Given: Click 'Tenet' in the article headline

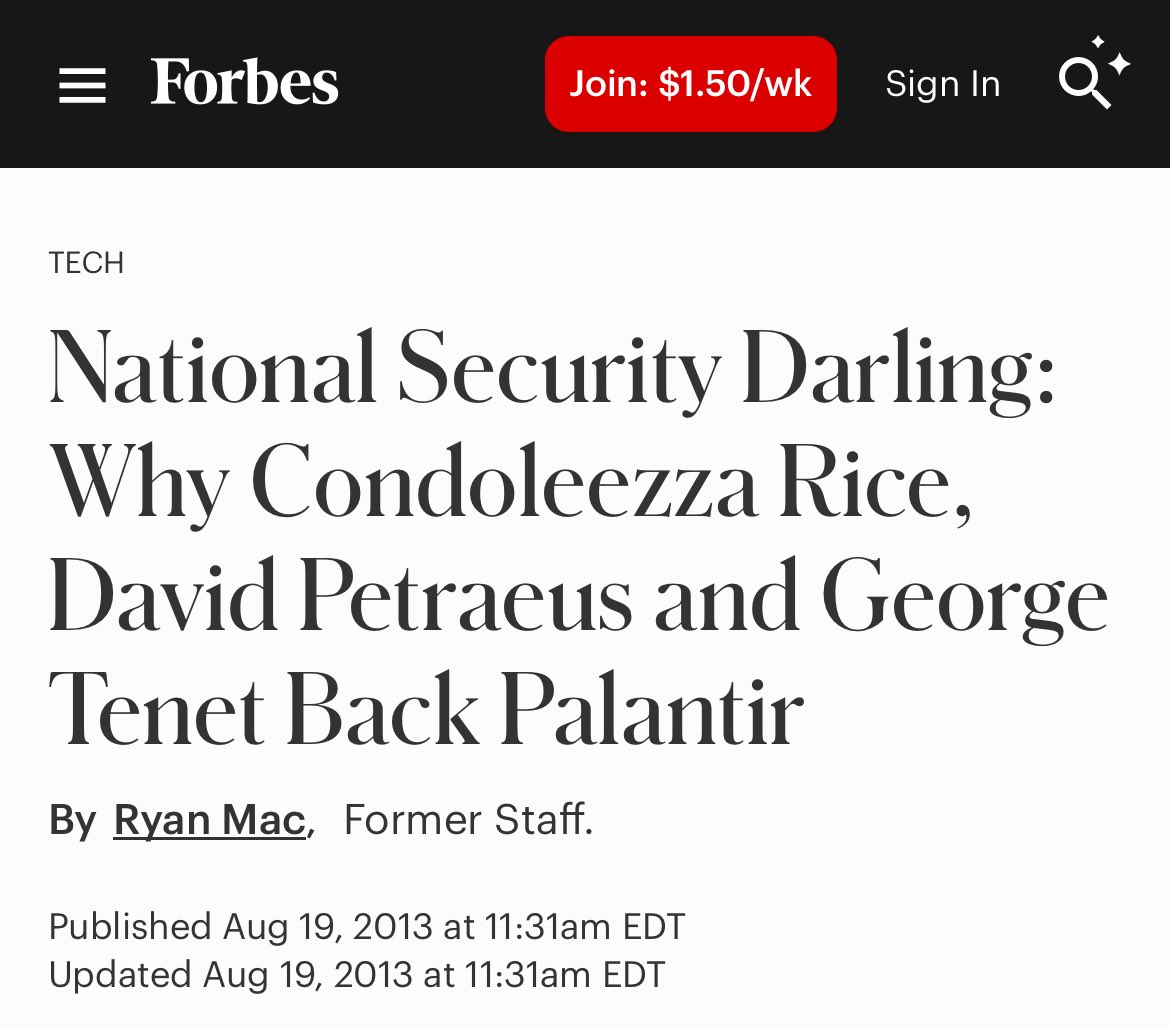Looking at the screenshot, I should 159,712.
